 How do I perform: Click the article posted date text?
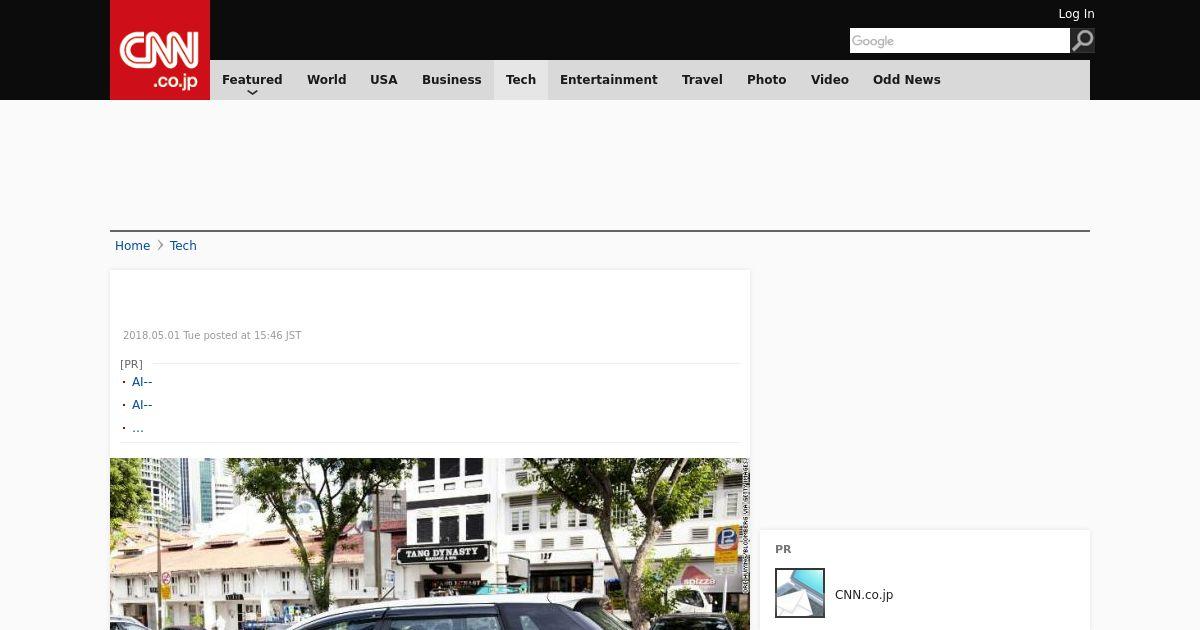pyautogui.click(x=212, y=336)
